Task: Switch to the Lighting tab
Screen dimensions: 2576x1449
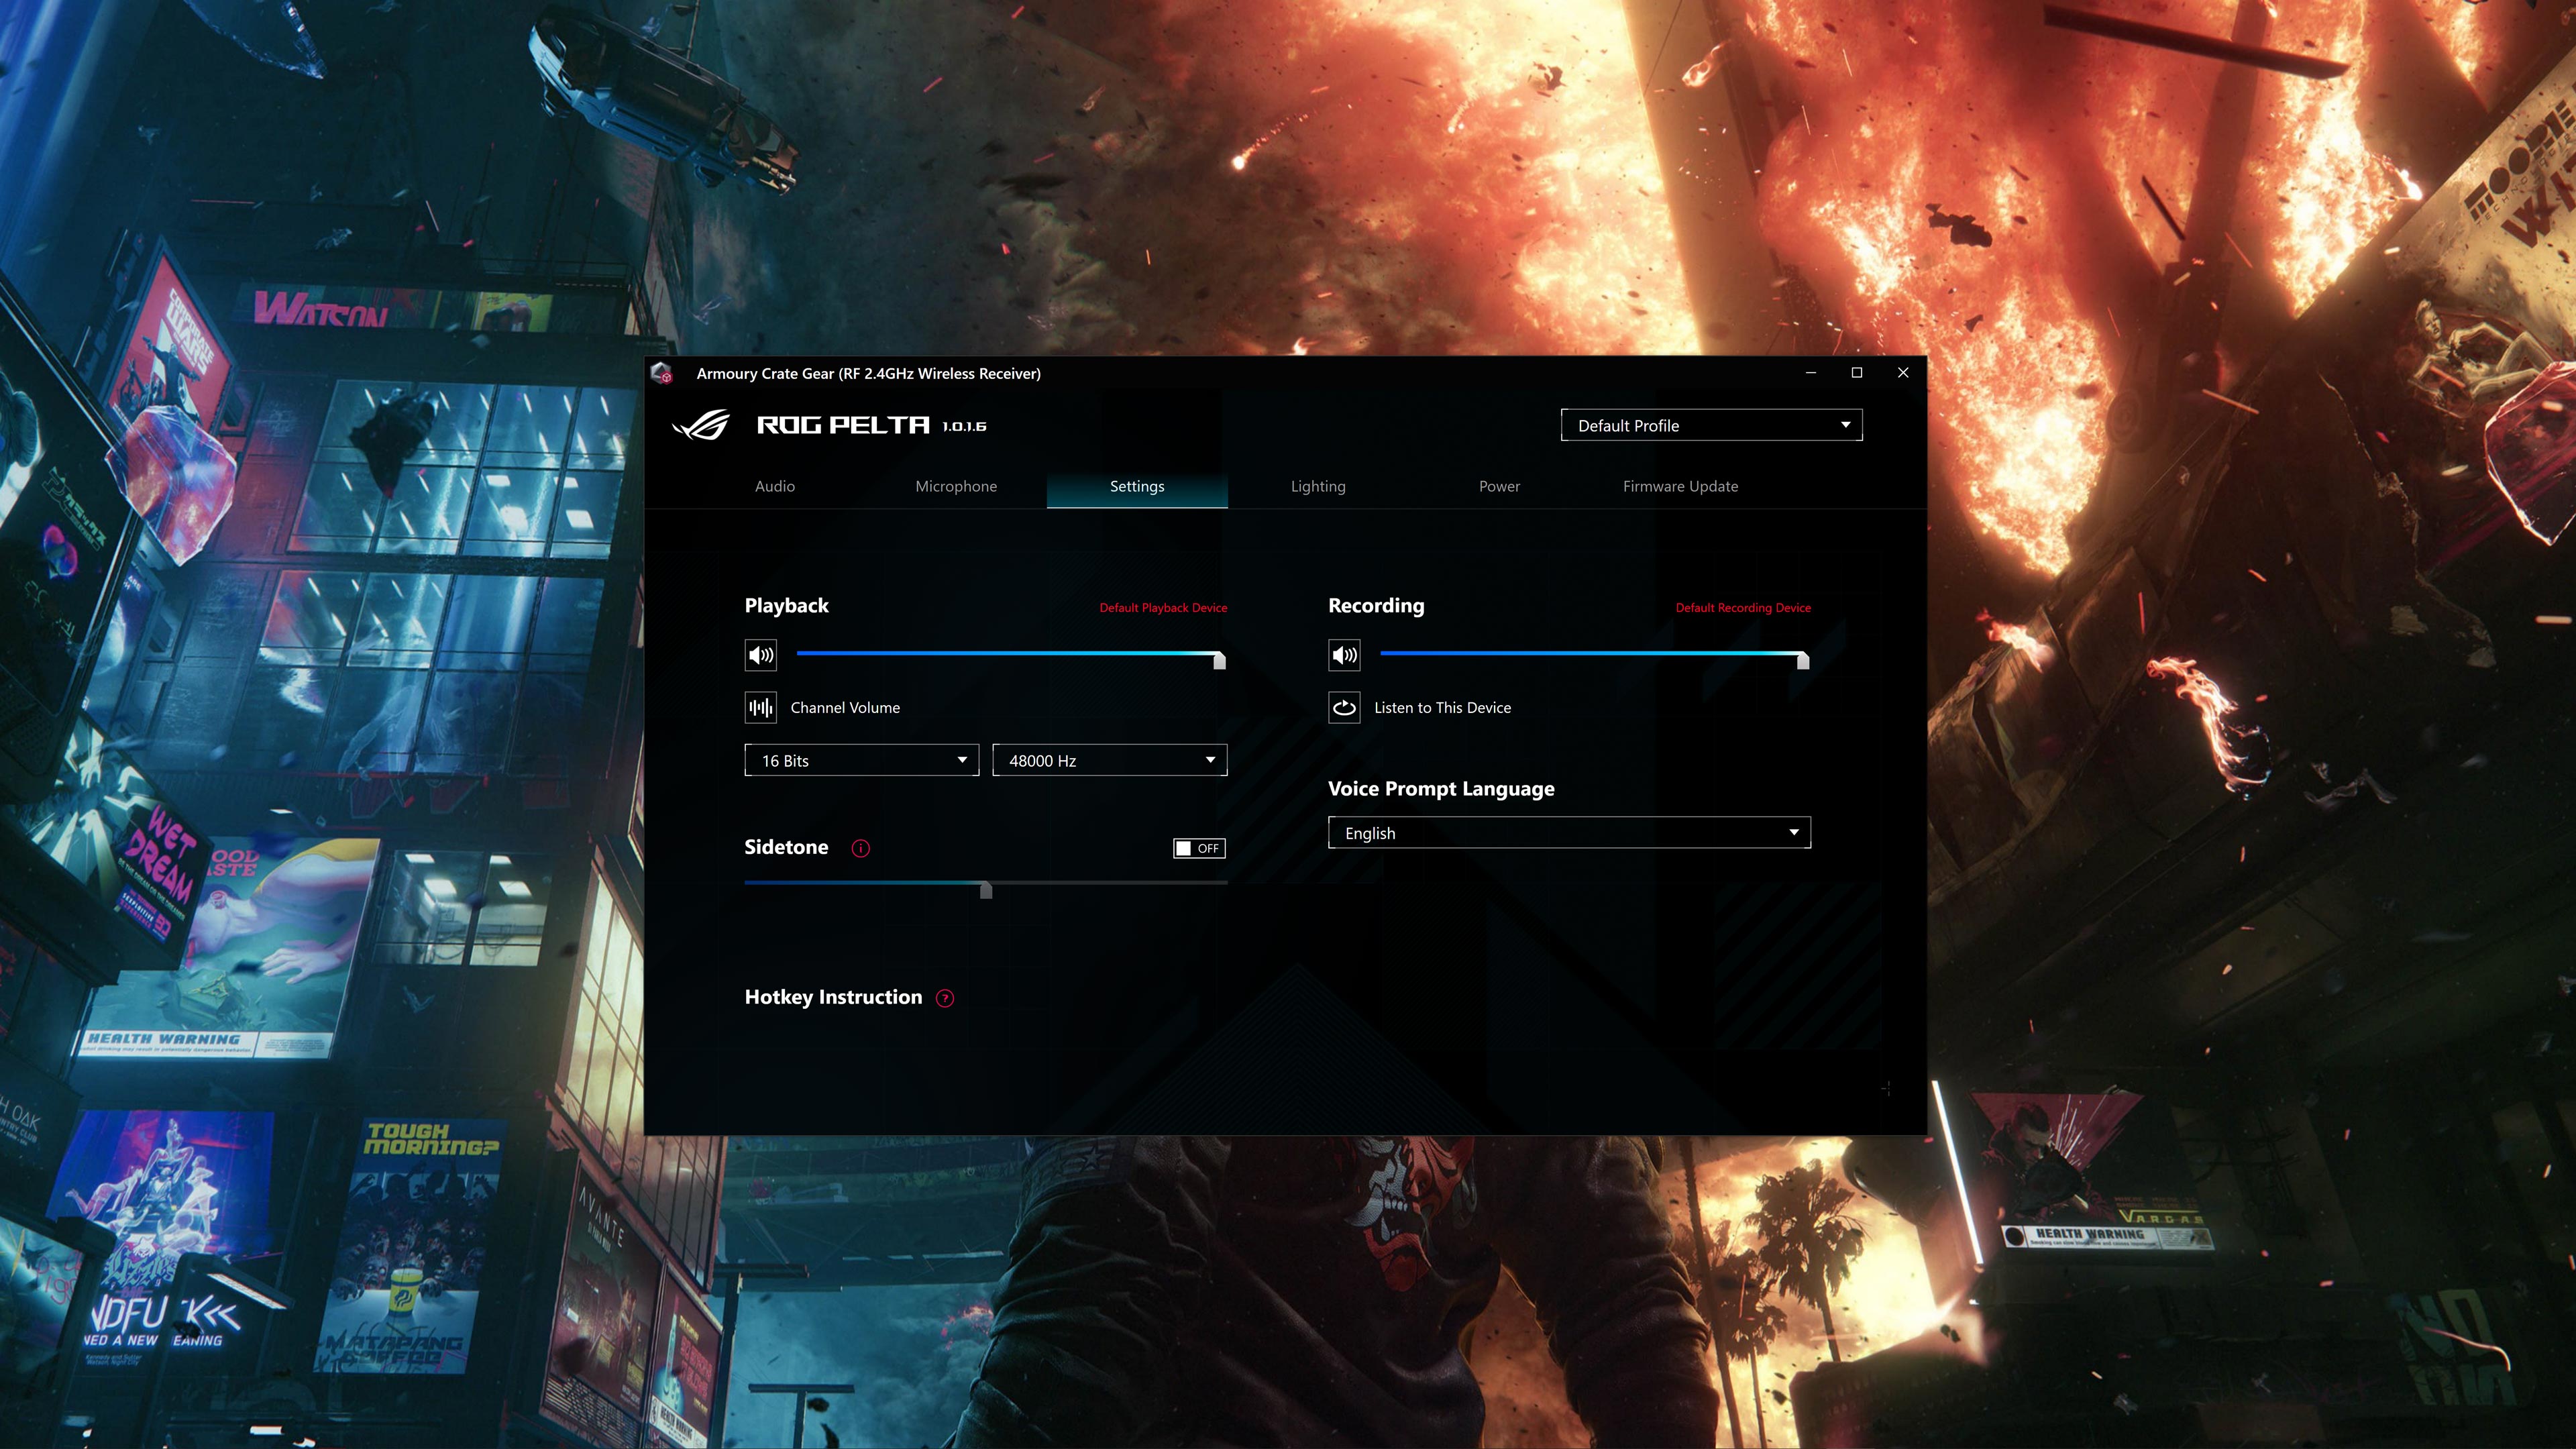Action: 1318,485
